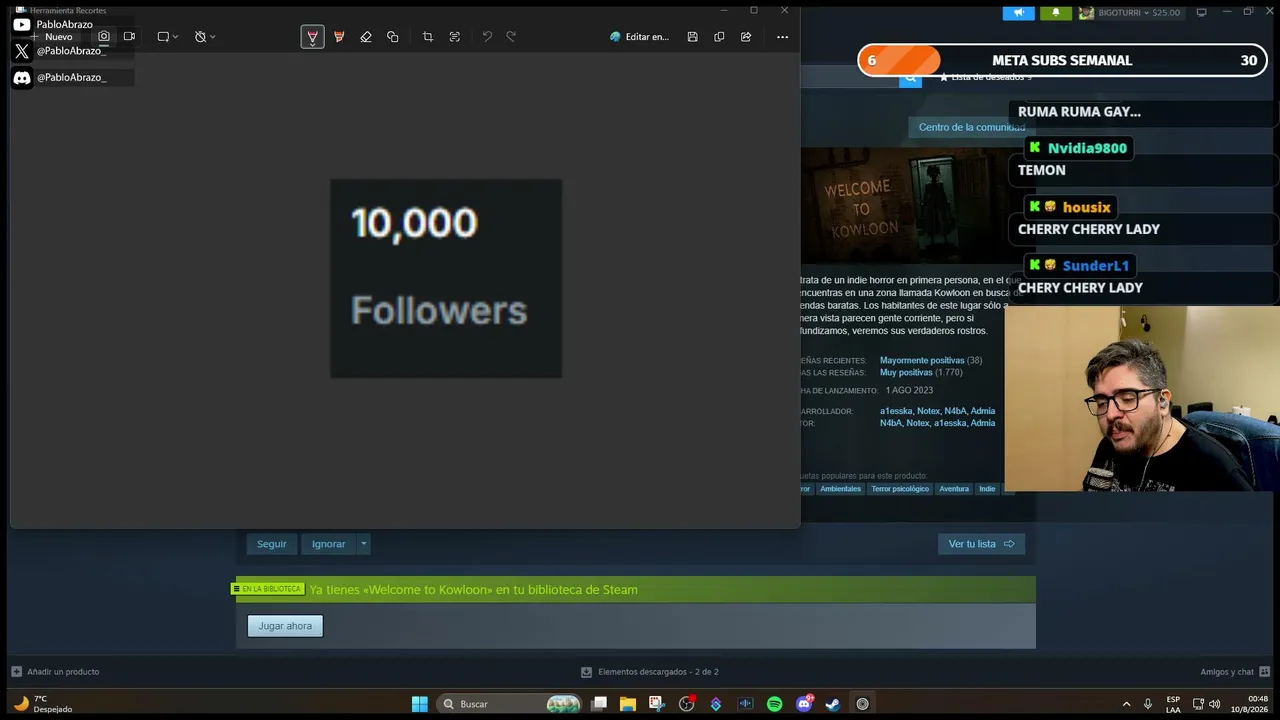Select the screenshot capture mode camera icon
The height and width of the screenshot is (720, 1280).
103,36
